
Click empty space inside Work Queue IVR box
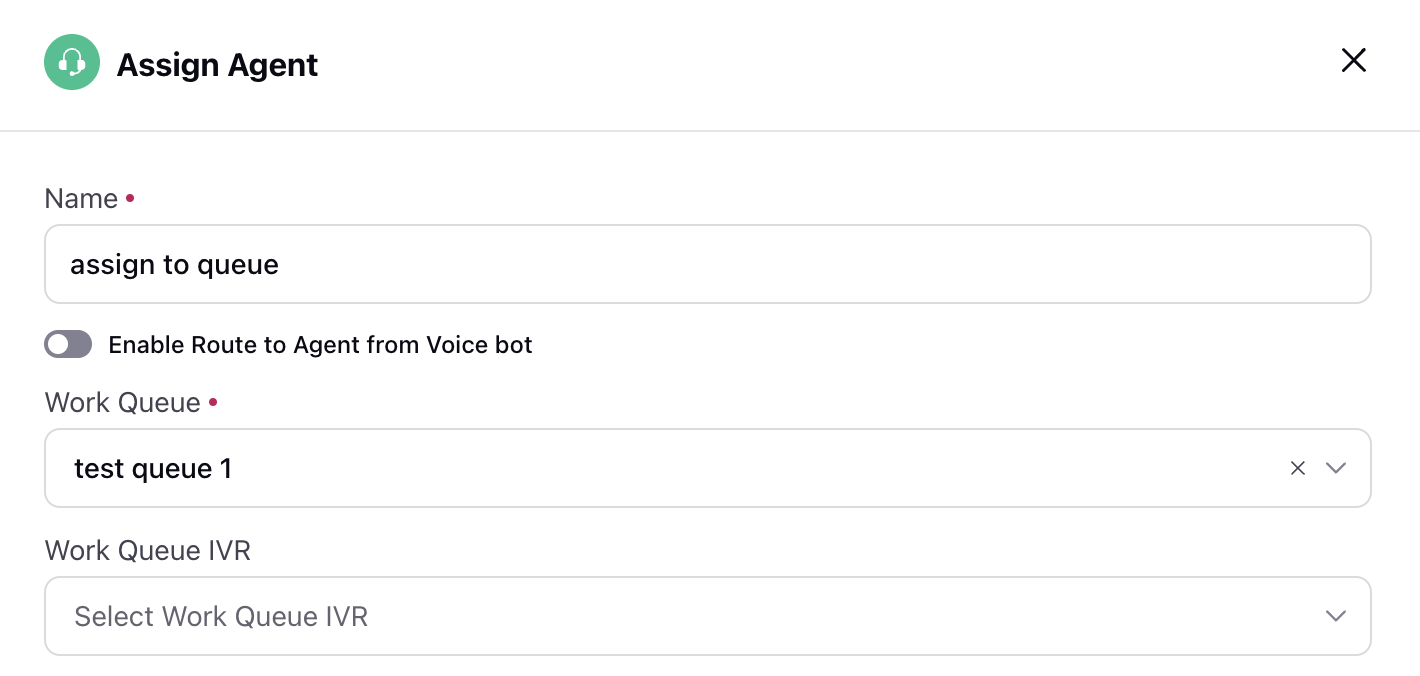pos(840,616)
